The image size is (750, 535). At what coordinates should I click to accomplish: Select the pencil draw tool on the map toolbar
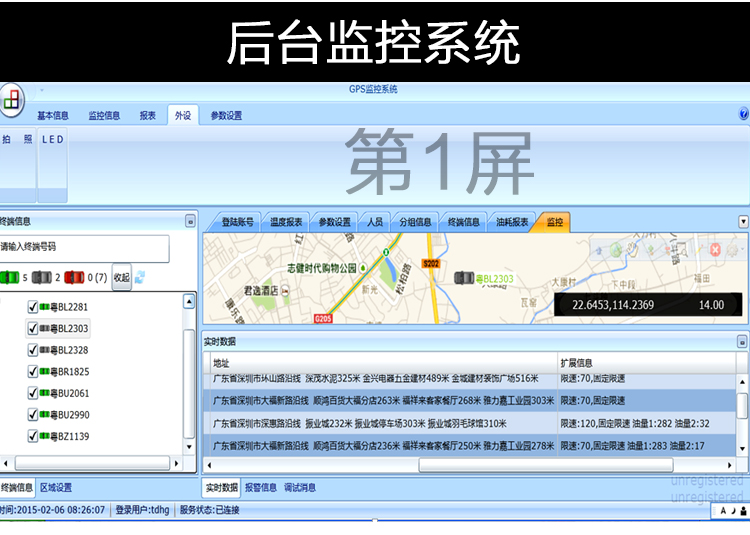click(699, 250)
